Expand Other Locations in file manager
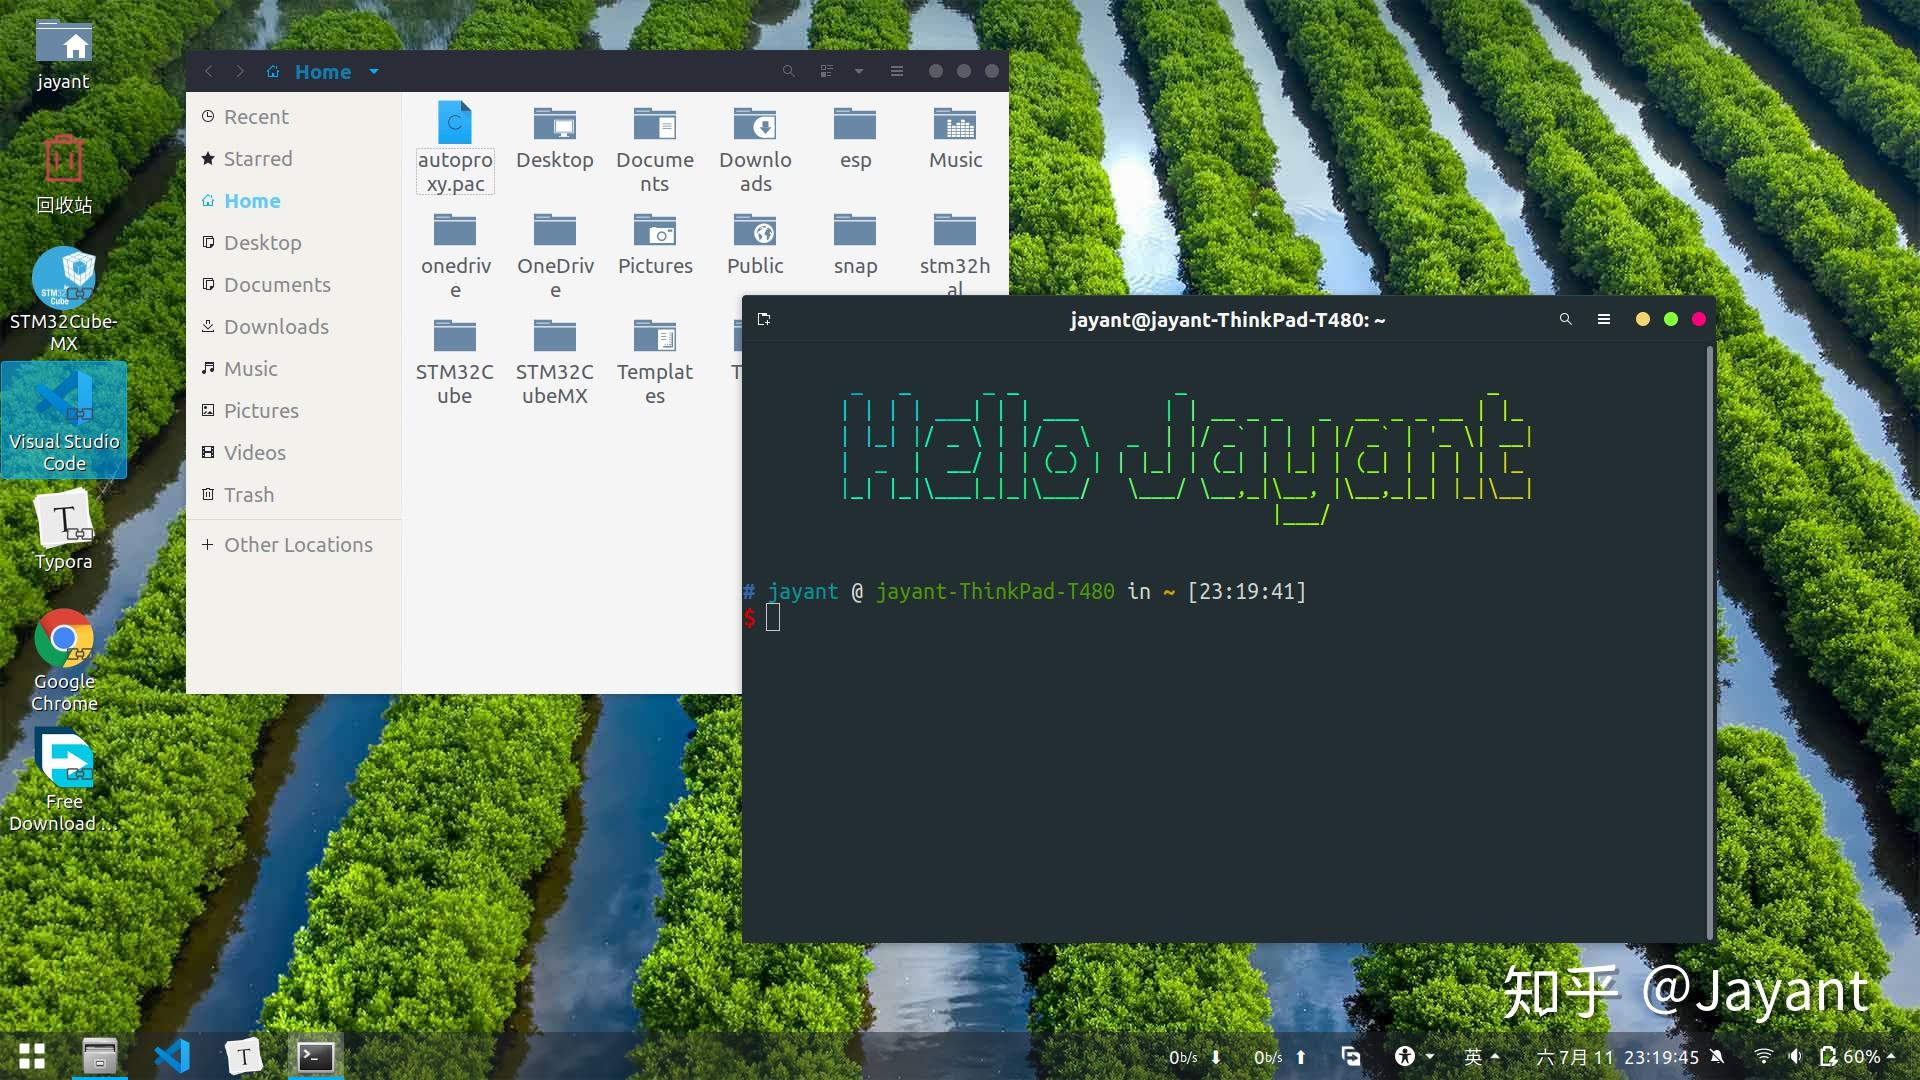The width and height of the screenshot is (1920, 1080). pos(298,545)
